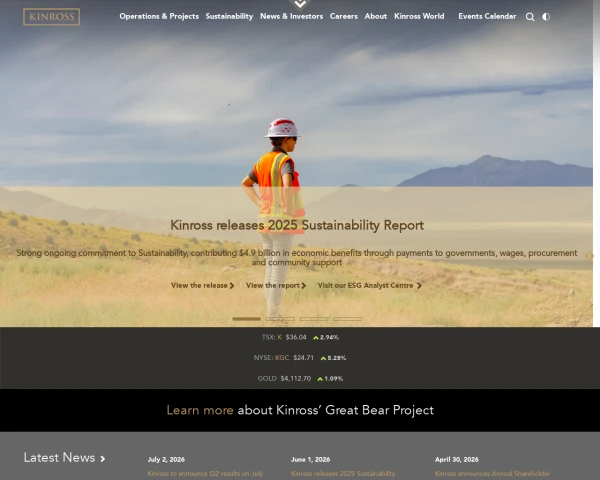Open the About menu

(376, 16)
